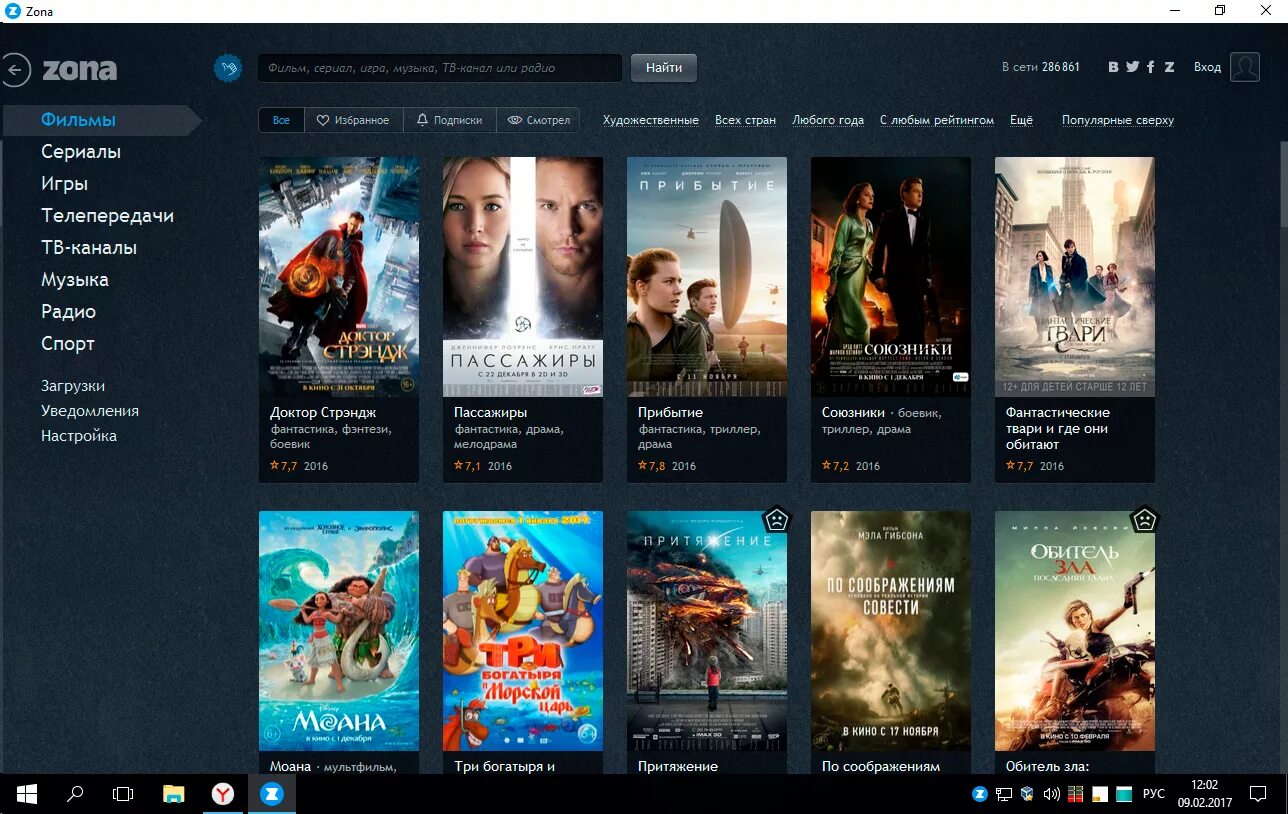Image resolution: width=1288 pixels, height=814 pixels.
Task: Click the volume speaker tray icon
Action: (x=1051, y=794)
